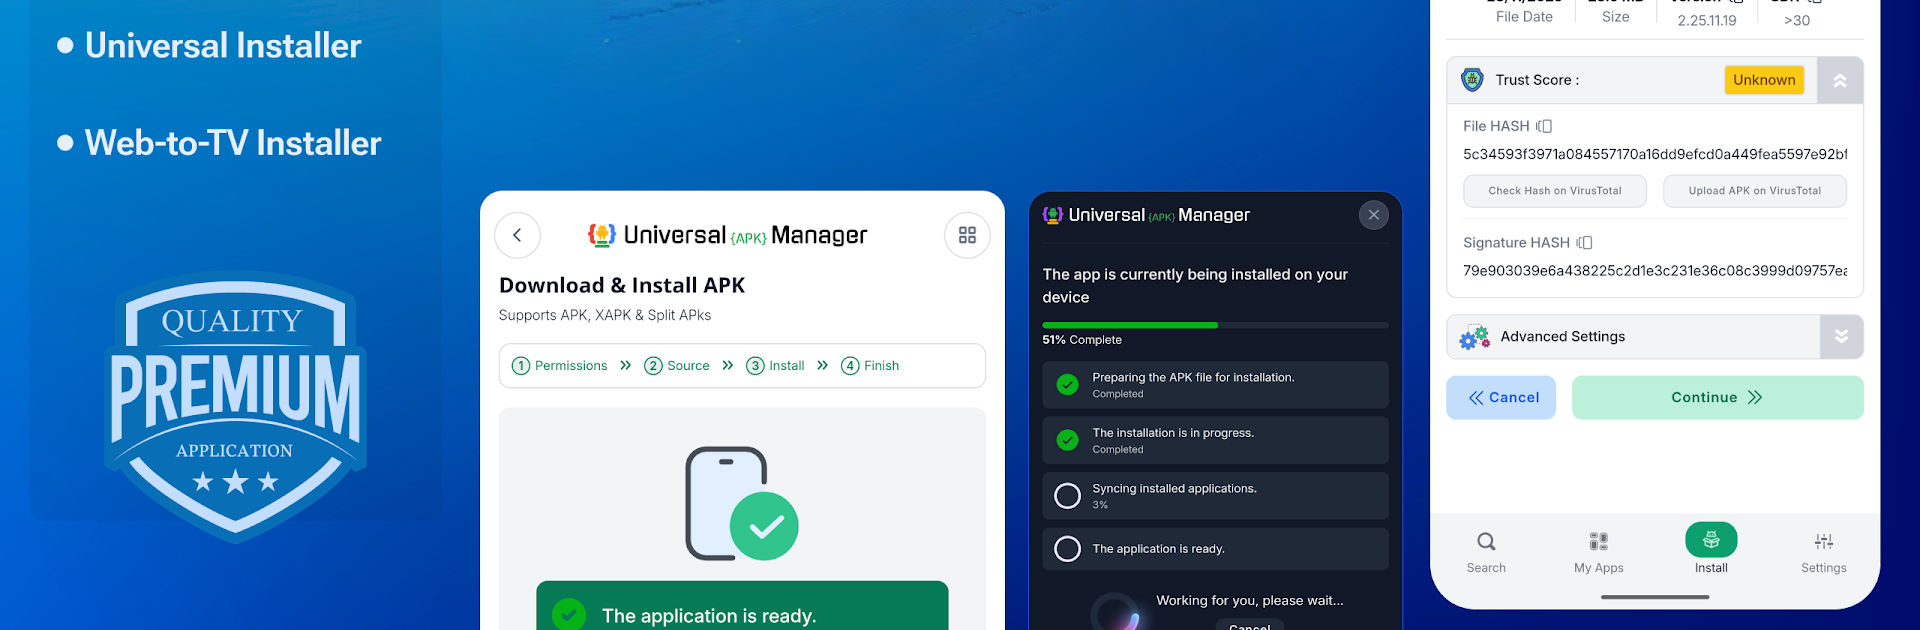
Task: Click Check Hash on VirusTotal
Action: 1554,191
